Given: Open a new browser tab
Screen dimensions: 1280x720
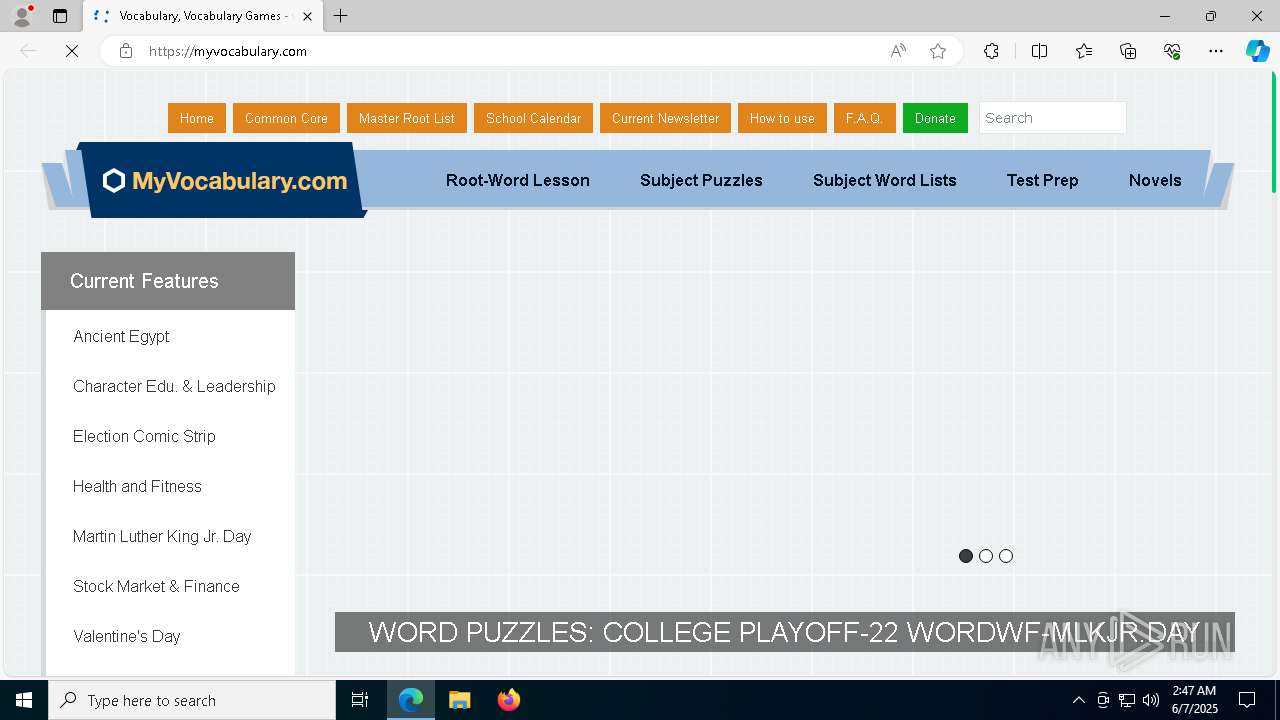Looking at the screenshot, I should tap(341, 16).
